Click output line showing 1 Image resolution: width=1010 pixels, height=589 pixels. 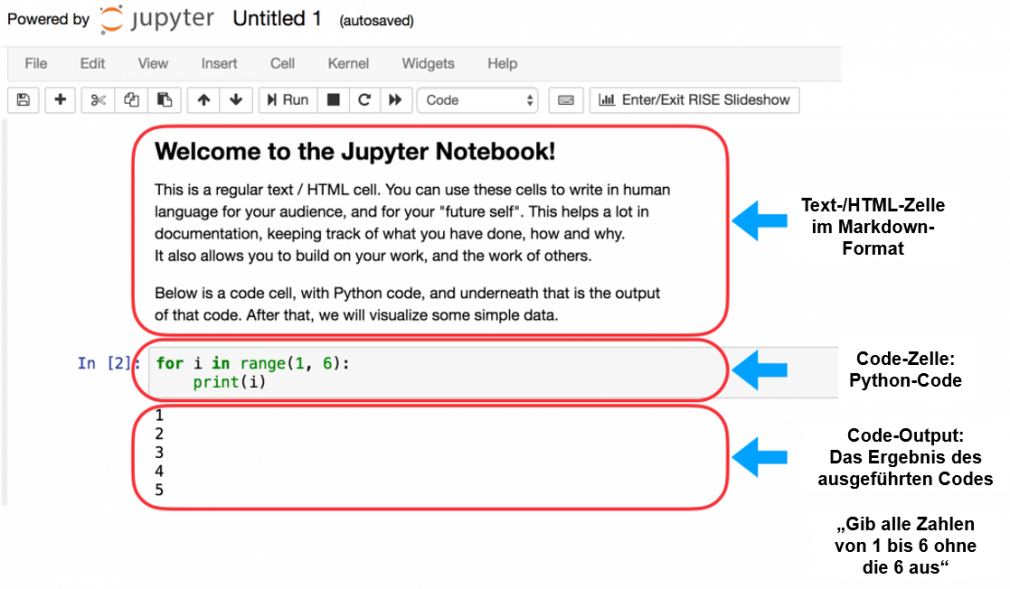(159, 415)
